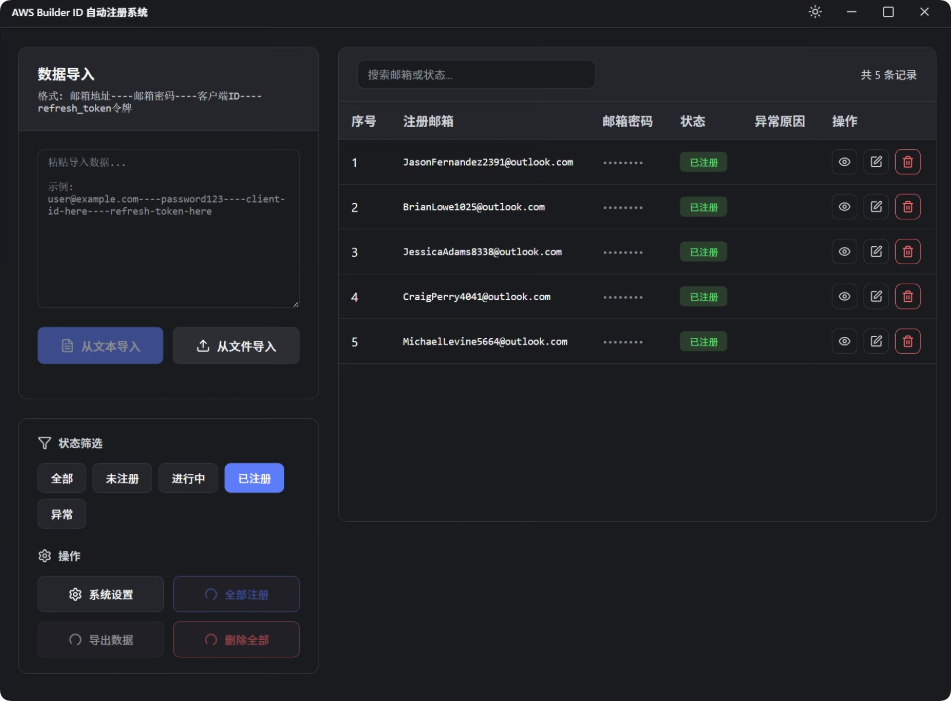
Task: Reveal password for JessicaAdams8338 via eye icon
Action: (x=844, y=252)
